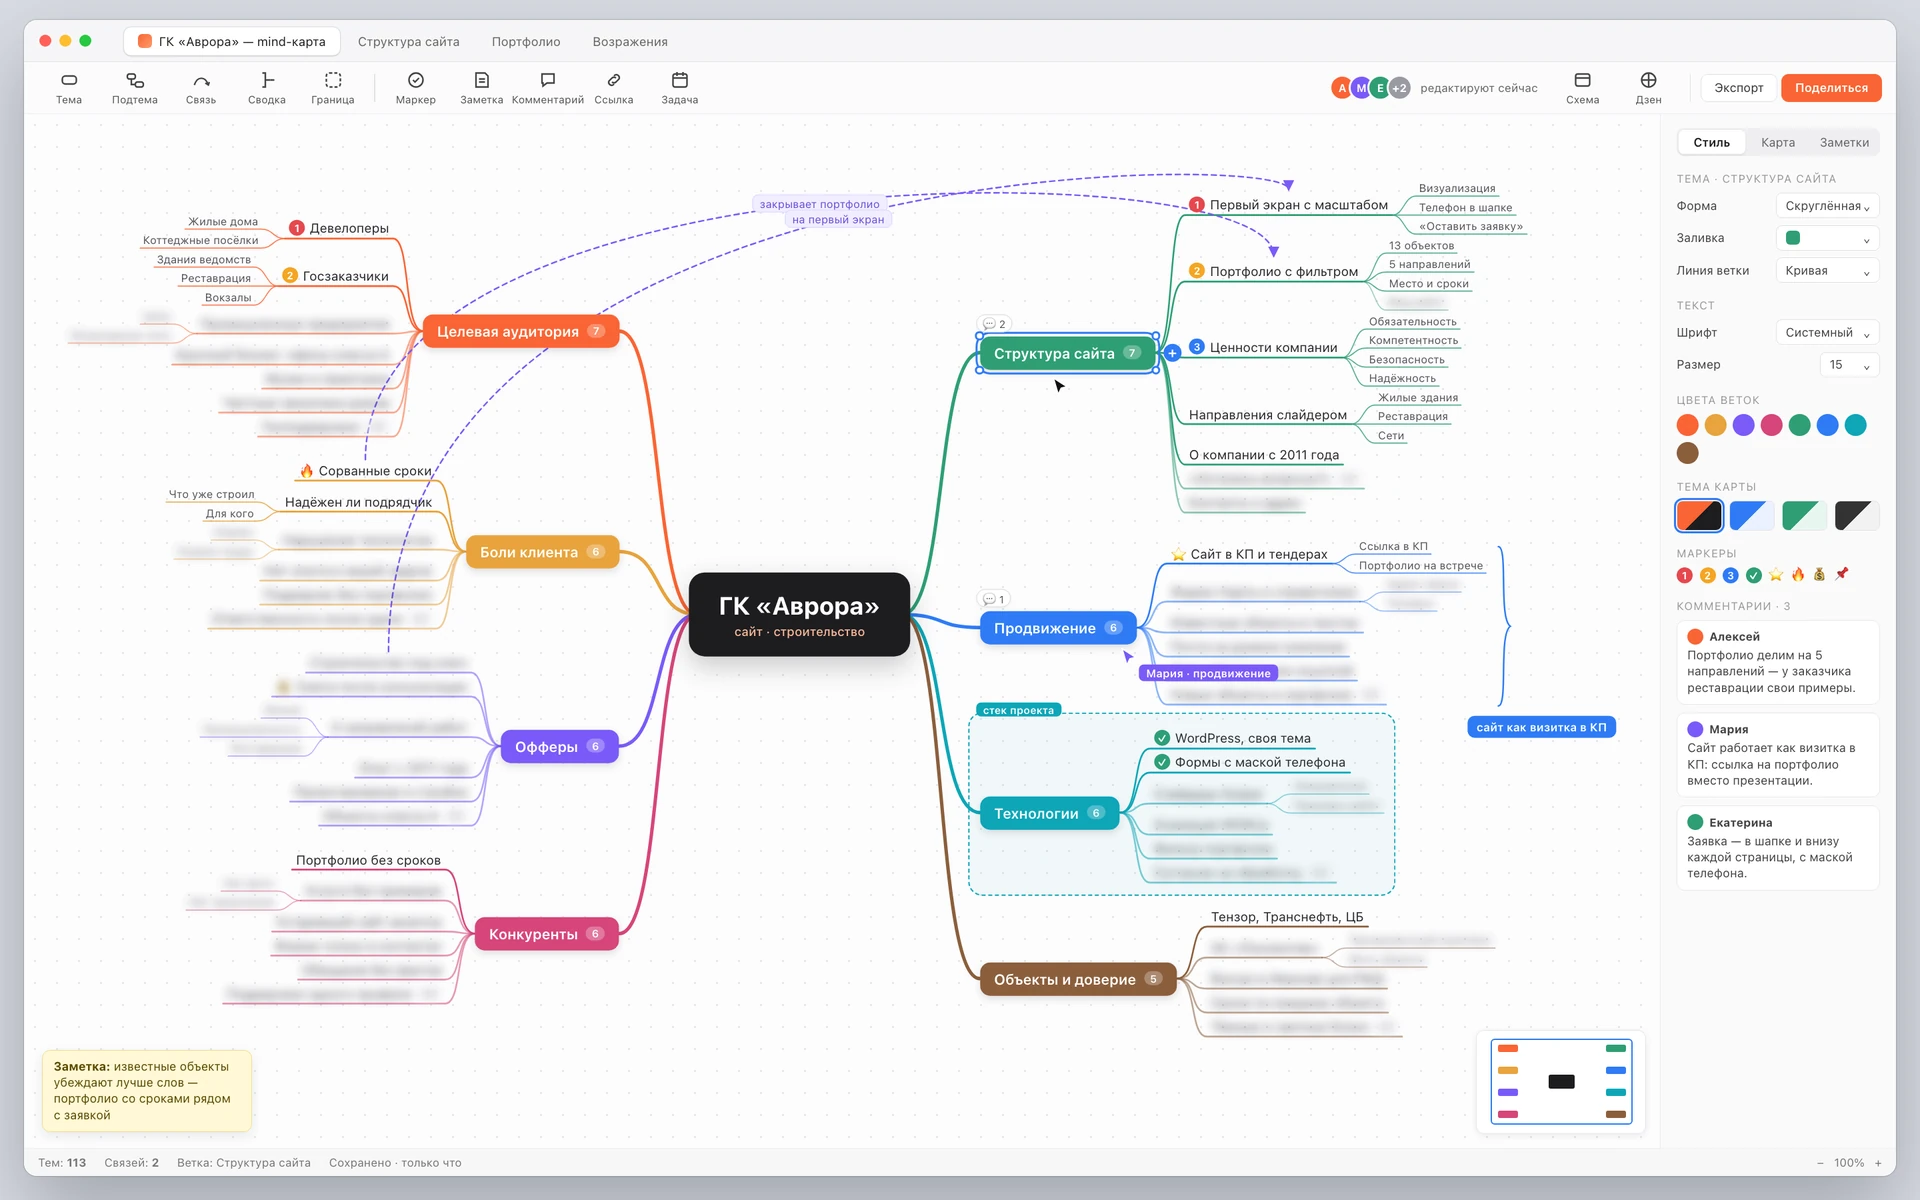Screen dimensions: 1920x1200
Task: Open the comment bubble above Продвижение
Action: (993, 599)
